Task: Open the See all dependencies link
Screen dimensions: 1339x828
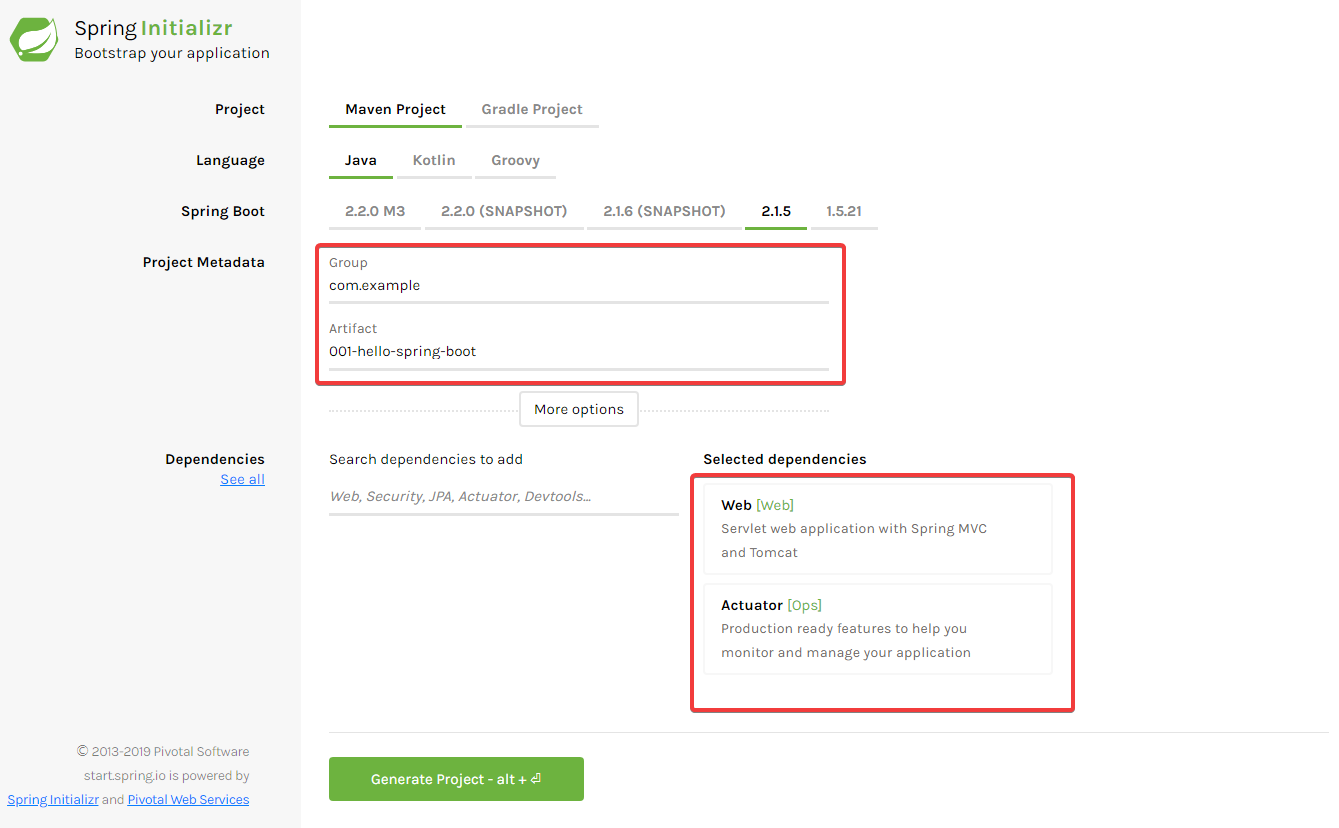Action: pyautogui.click(x=242, y=480)
